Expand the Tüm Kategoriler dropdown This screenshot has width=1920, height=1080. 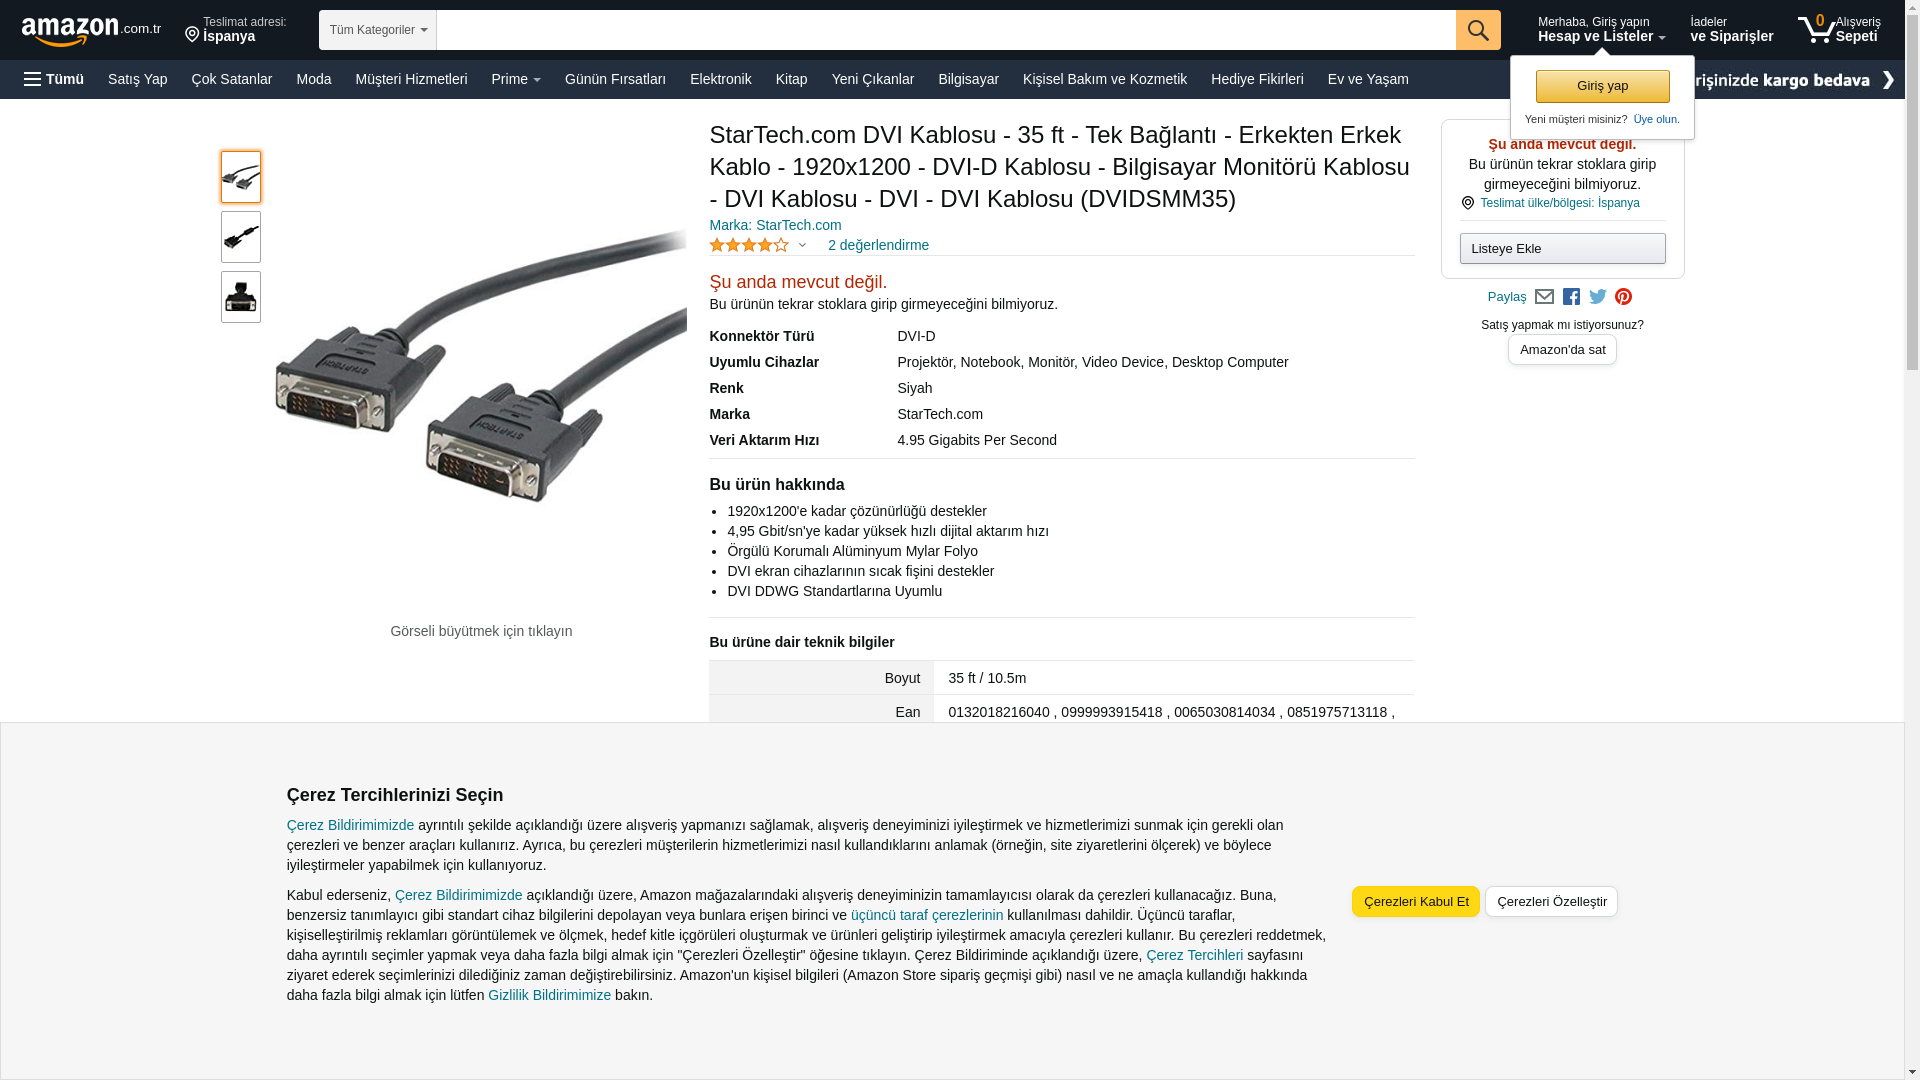tap(378, 30)
